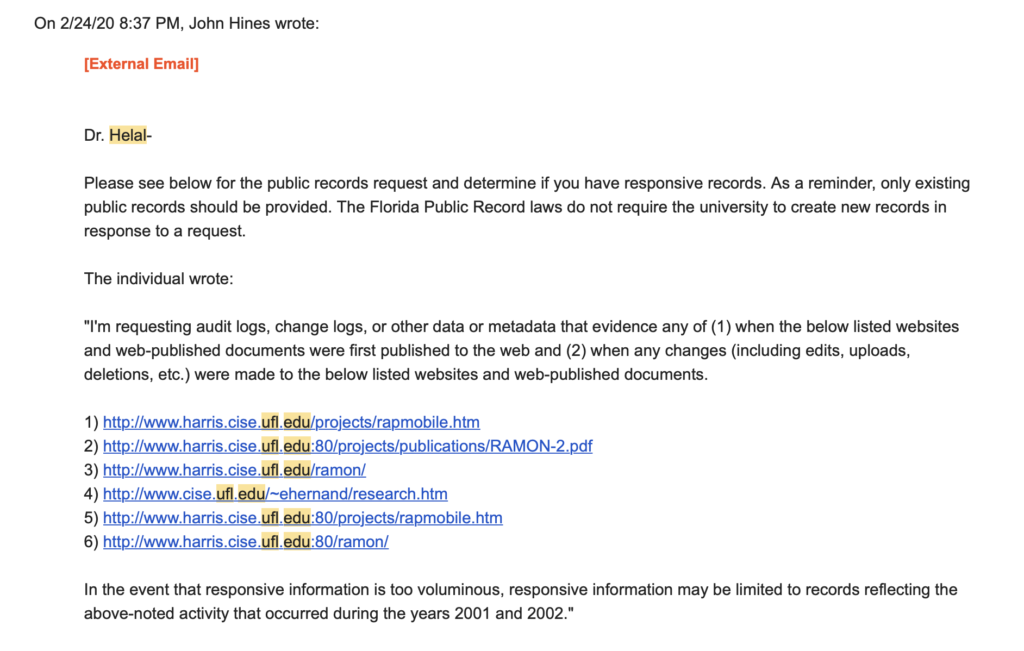Open the ~ehernand research.htm link

pos(275,494)
